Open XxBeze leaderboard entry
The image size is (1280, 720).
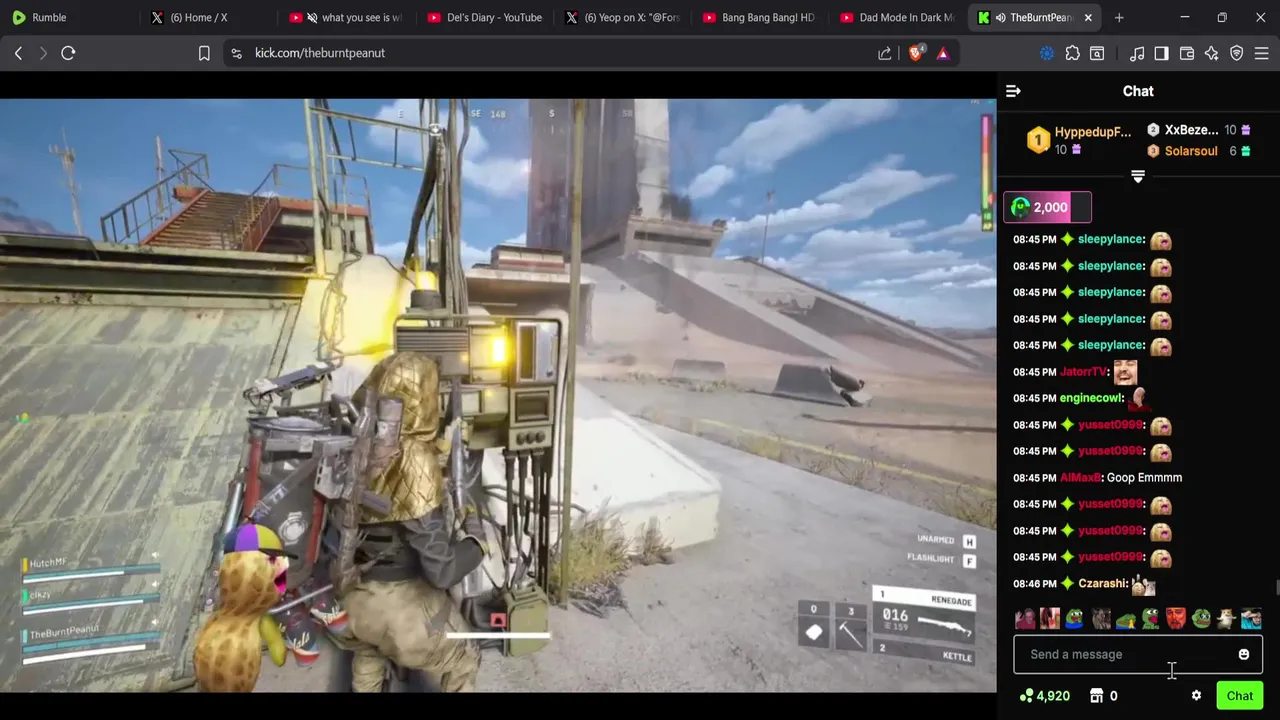tap(1191, 130)
